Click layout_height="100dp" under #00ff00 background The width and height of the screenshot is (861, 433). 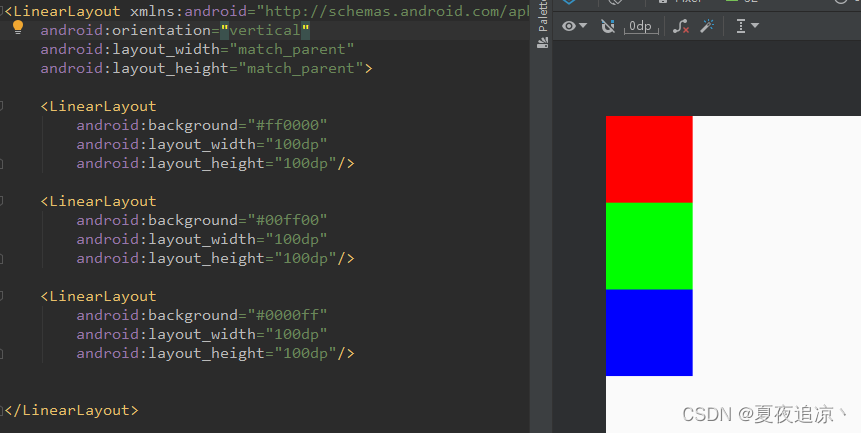tap(216, 258)
